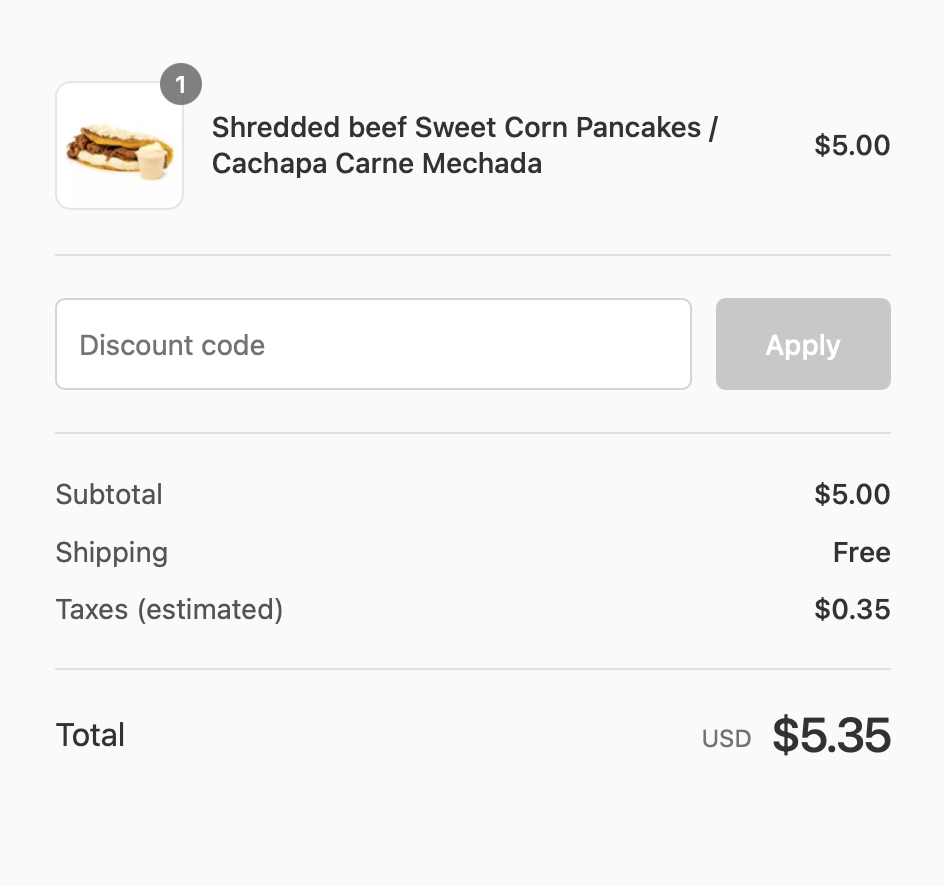Viewport: 944px width, 886px height.
Task: Click the $5.00 subtotal amount
Action: click(x=852, y=495)
